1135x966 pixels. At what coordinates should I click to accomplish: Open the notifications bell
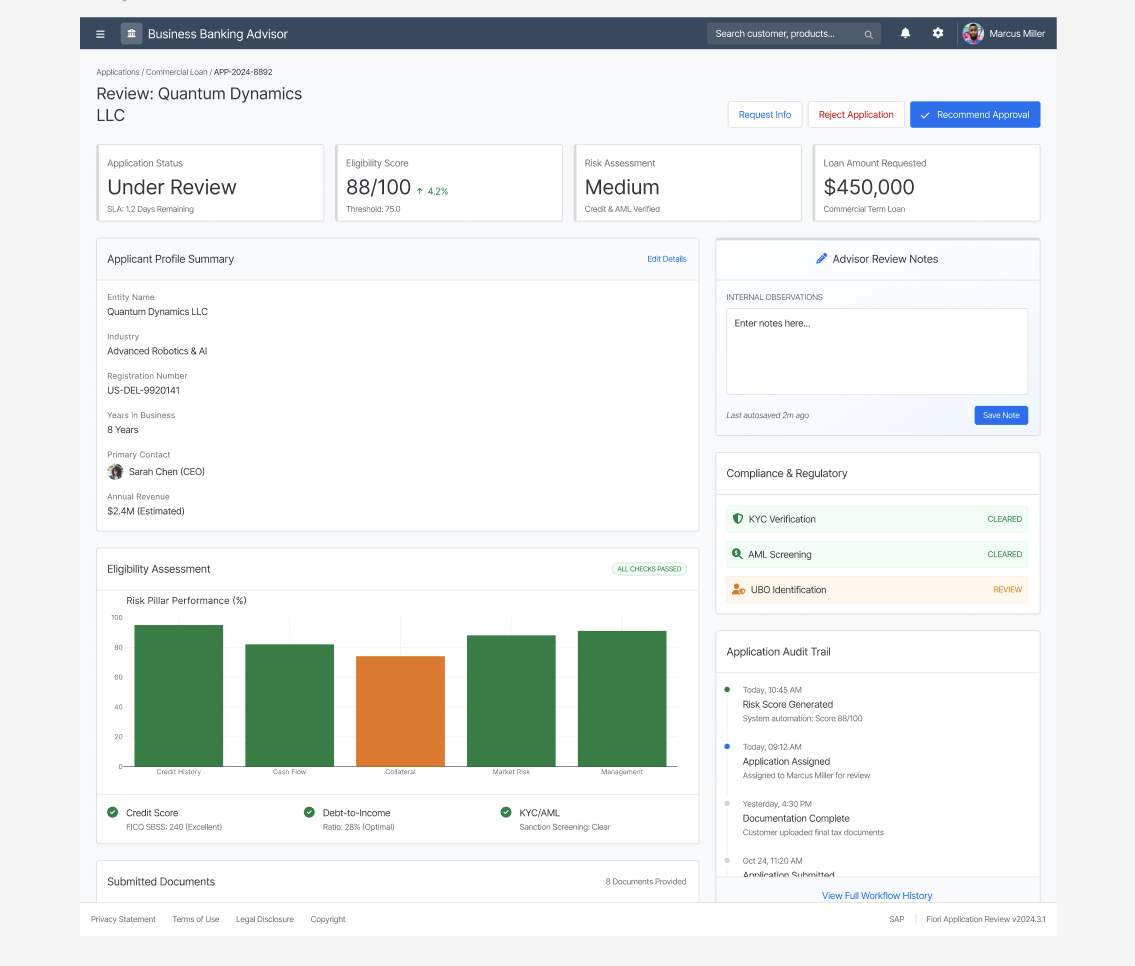point(905,33)
